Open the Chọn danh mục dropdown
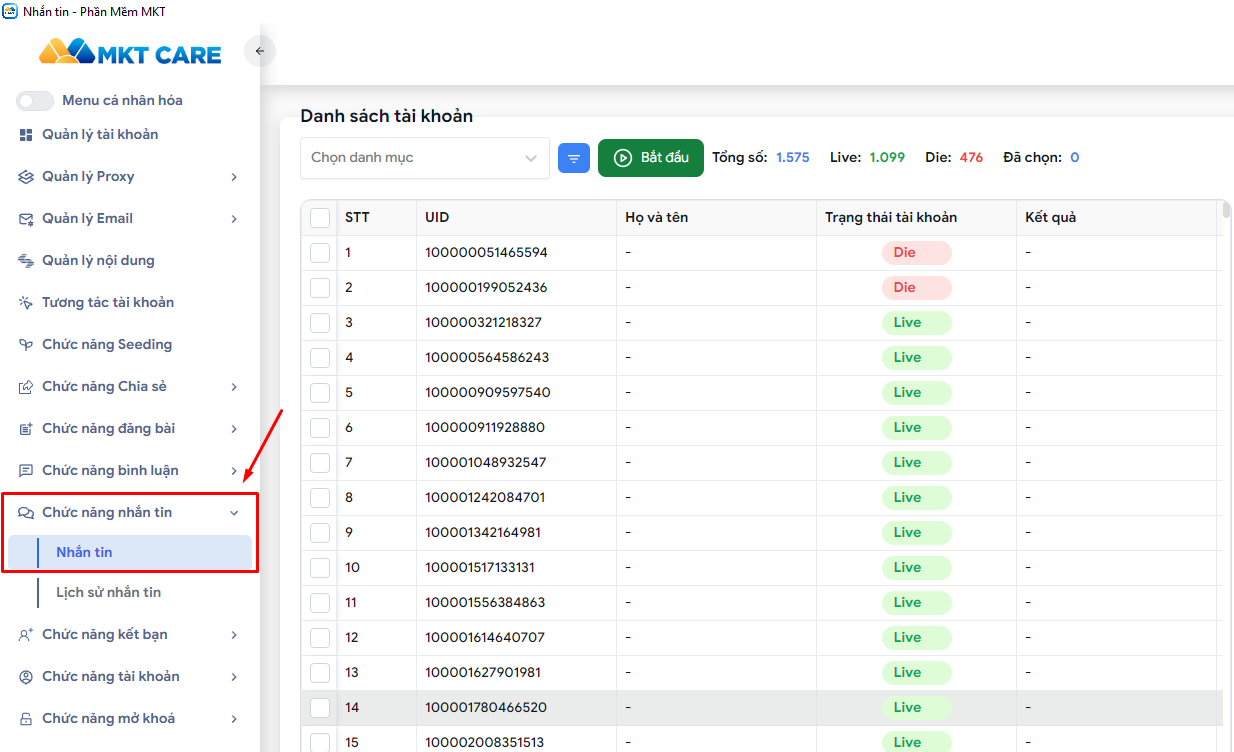The image size is (1234, 752). 425,158
